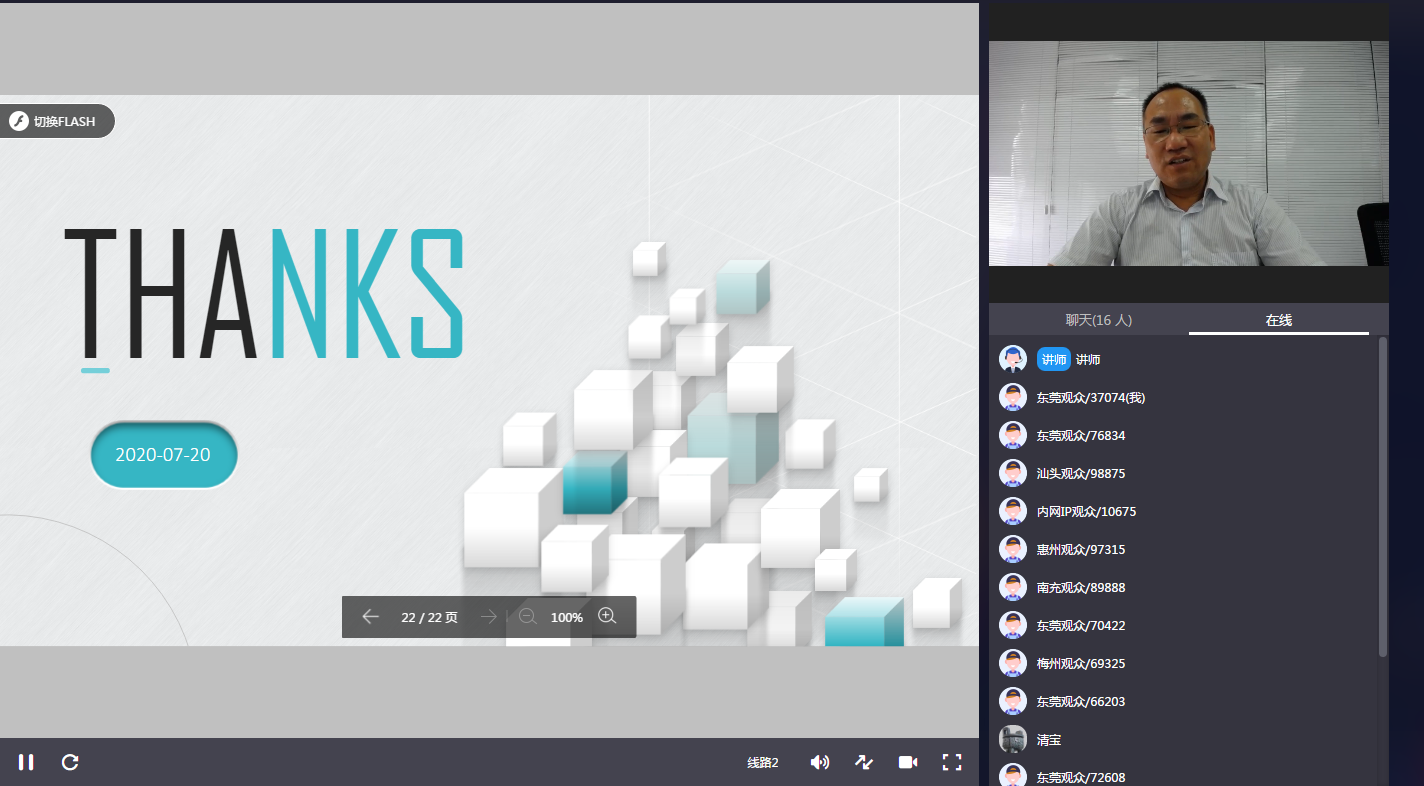Image resolution: width=1424 pixels, height=786 pixels.
Task: Select the 在线 online tab
Action: [1278, 320]
